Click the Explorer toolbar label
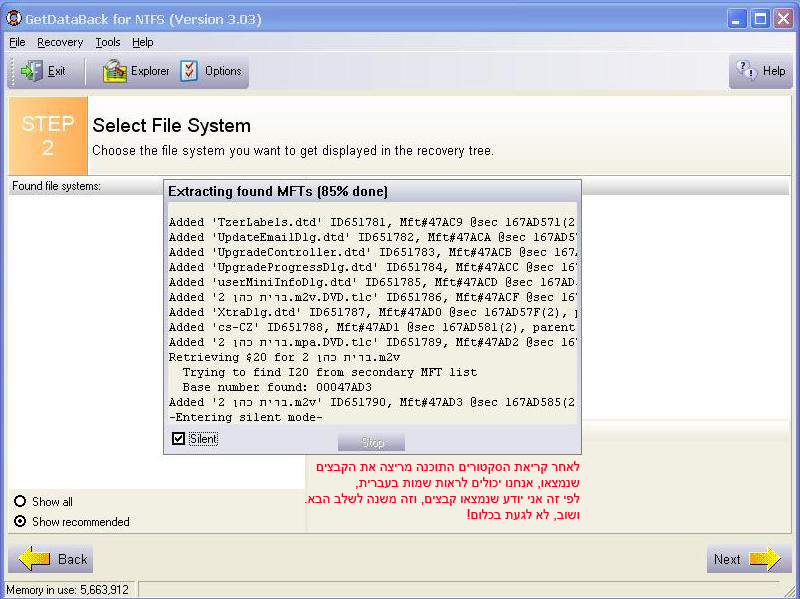Viewport: 800px width, 599px height. click(x=150, y=71)
